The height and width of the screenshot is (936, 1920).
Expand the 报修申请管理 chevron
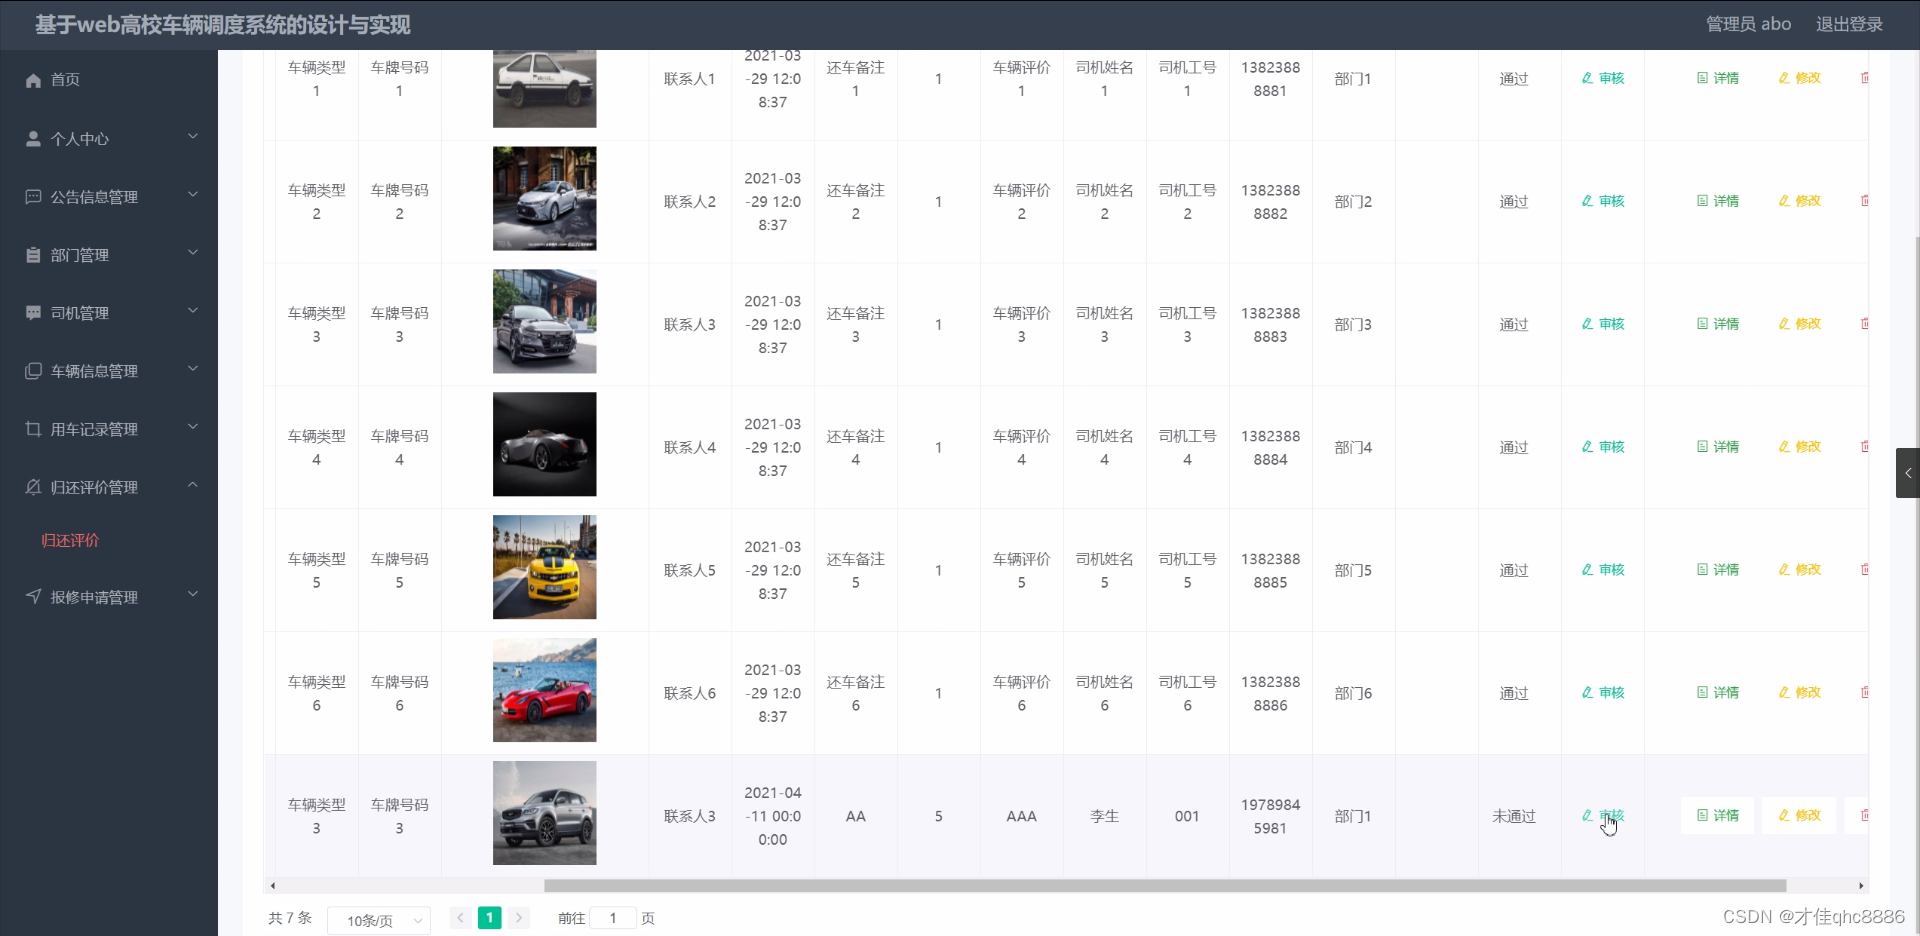click(x=193, y=595)
